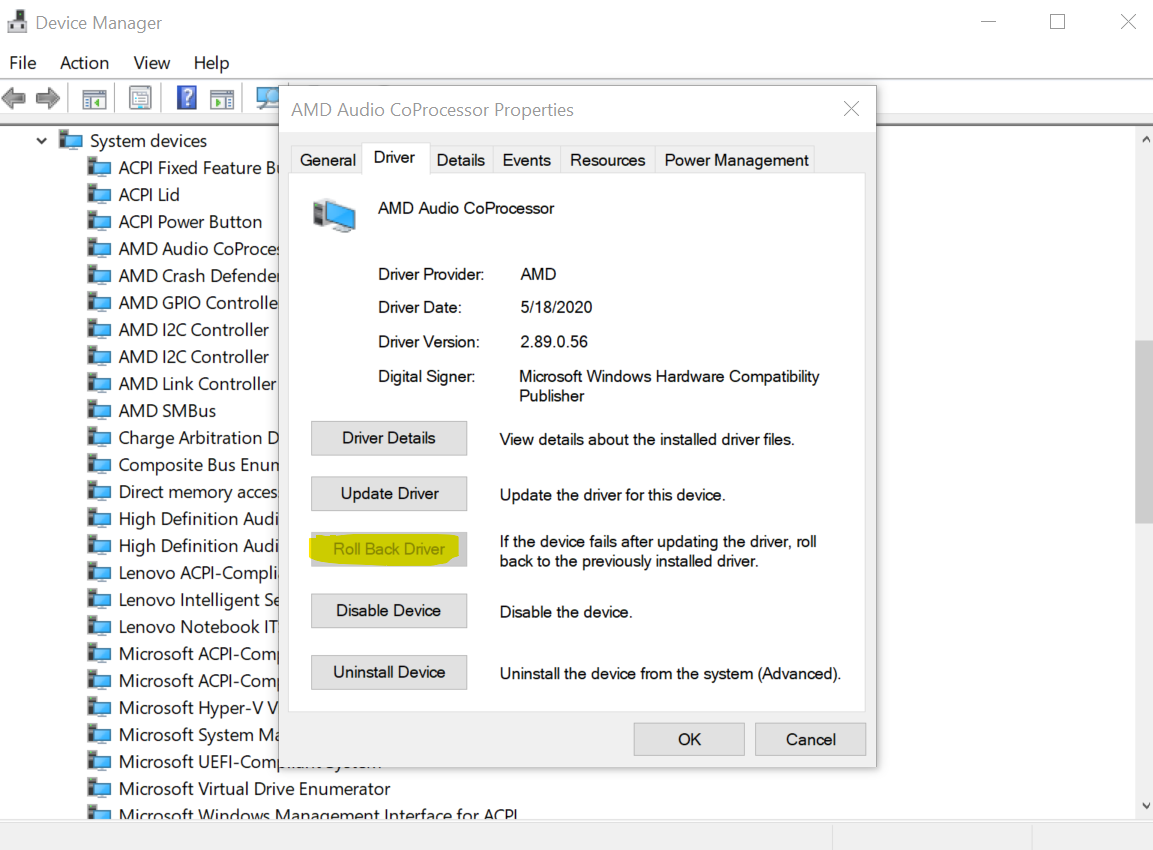
Task: Click the Forward arrow toolbar icon
Action: tap(48, 98)
